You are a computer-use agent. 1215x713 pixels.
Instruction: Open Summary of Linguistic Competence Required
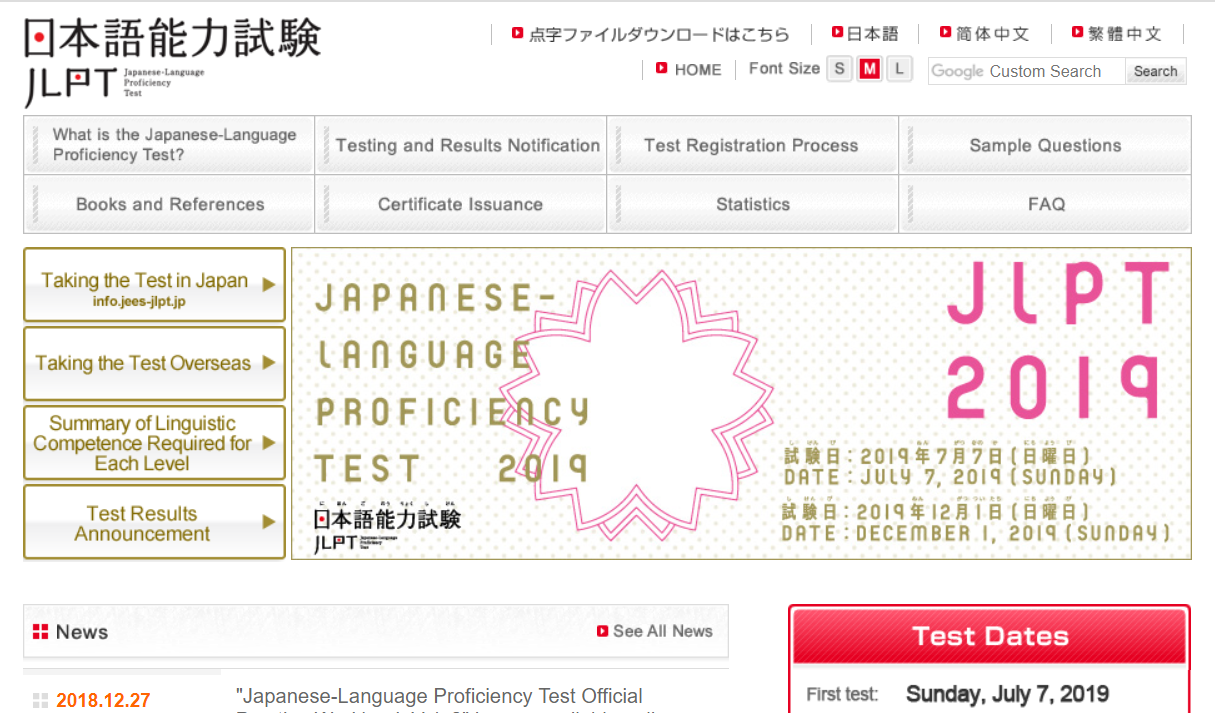tap(154, 443)
